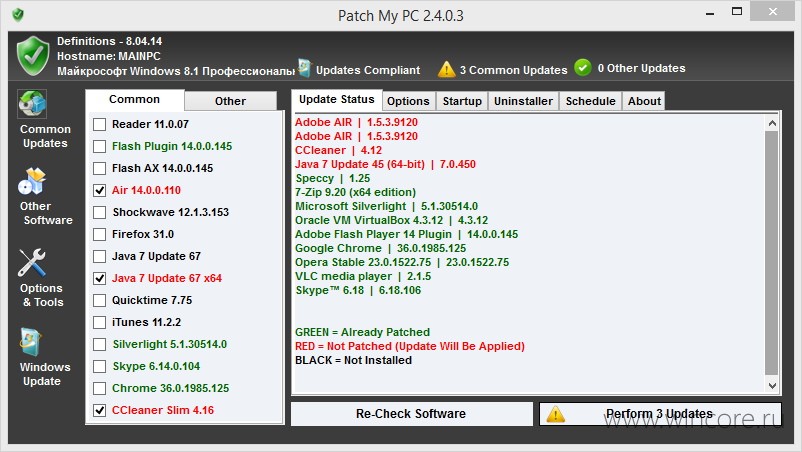The image size is (802, 452).
Task: Minimize the Patch My PC window
Action: pos(710,13)
